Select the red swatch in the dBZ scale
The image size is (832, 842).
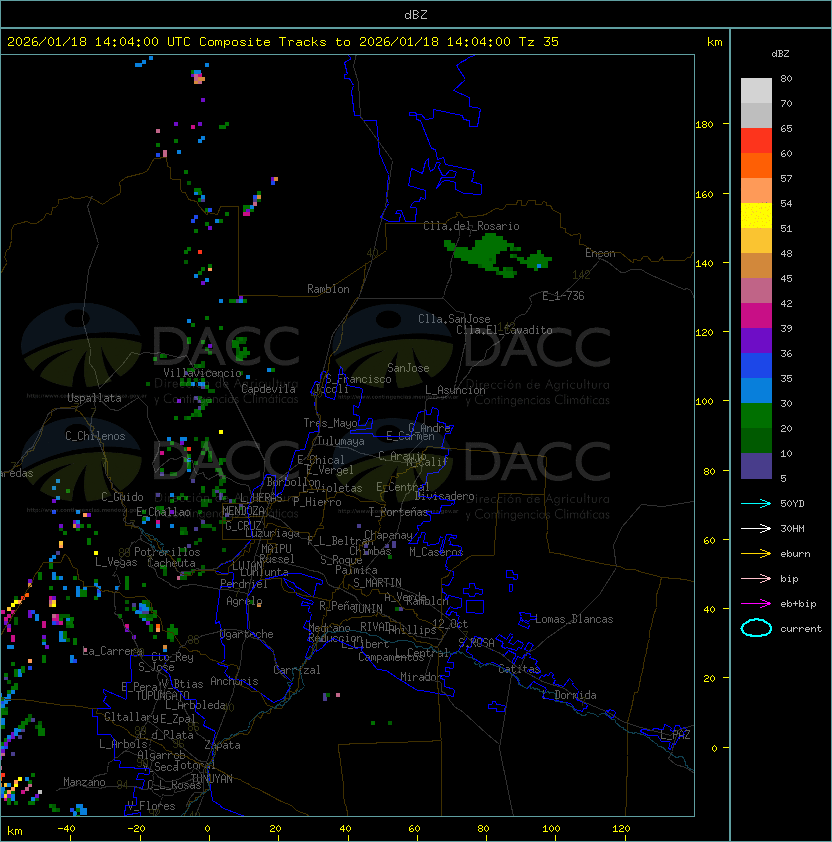(756, 141)
